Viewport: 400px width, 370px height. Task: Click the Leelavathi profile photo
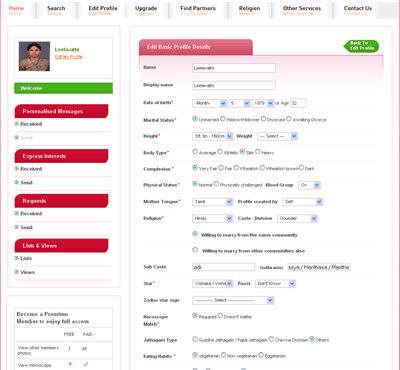pos(34,56)
